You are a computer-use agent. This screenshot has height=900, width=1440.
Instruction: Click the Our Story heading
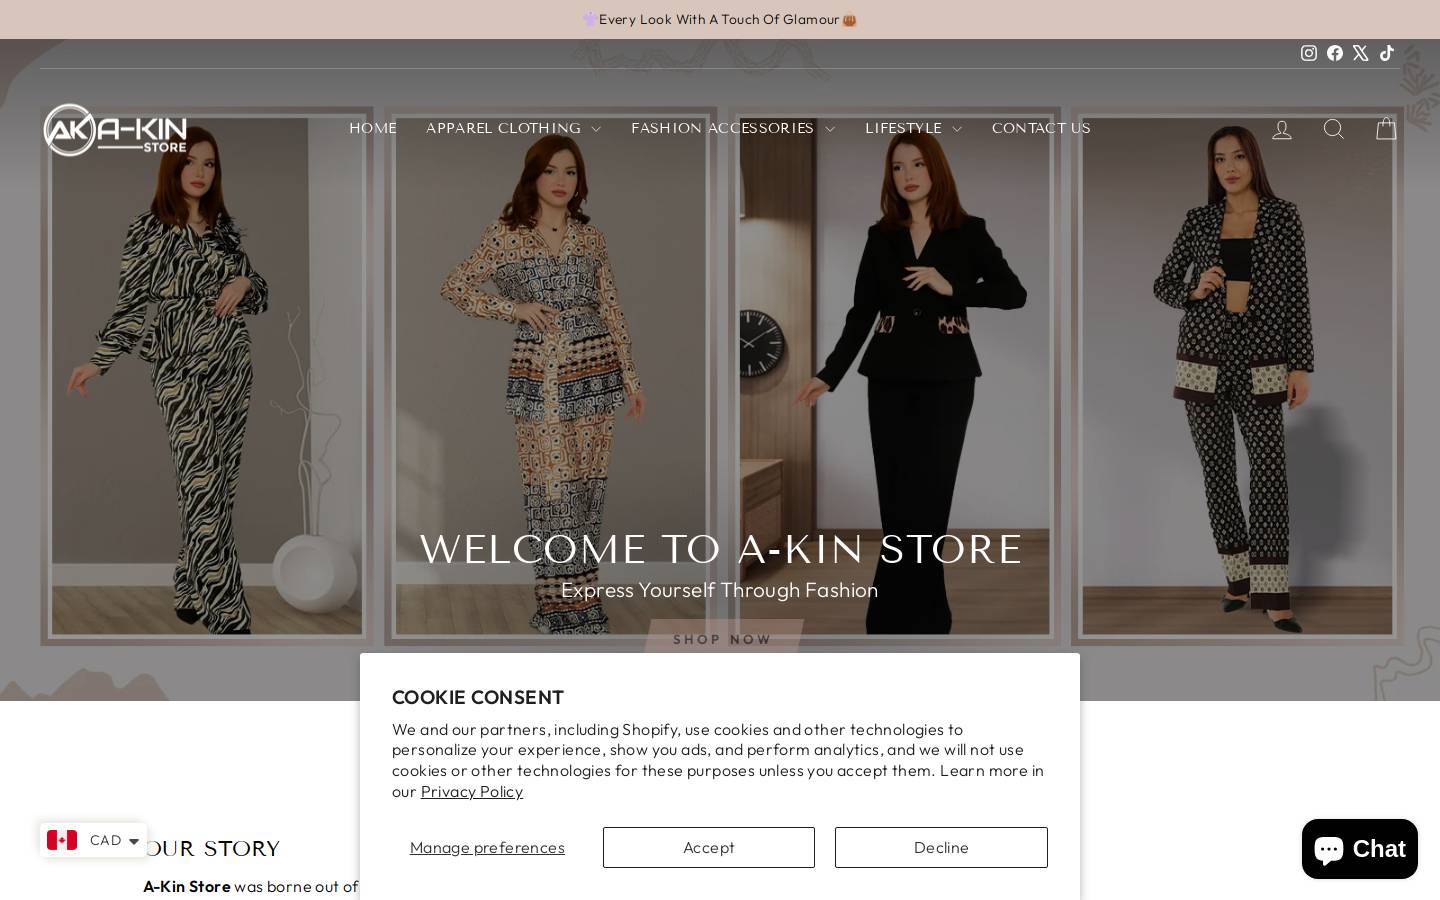(212, 849)
